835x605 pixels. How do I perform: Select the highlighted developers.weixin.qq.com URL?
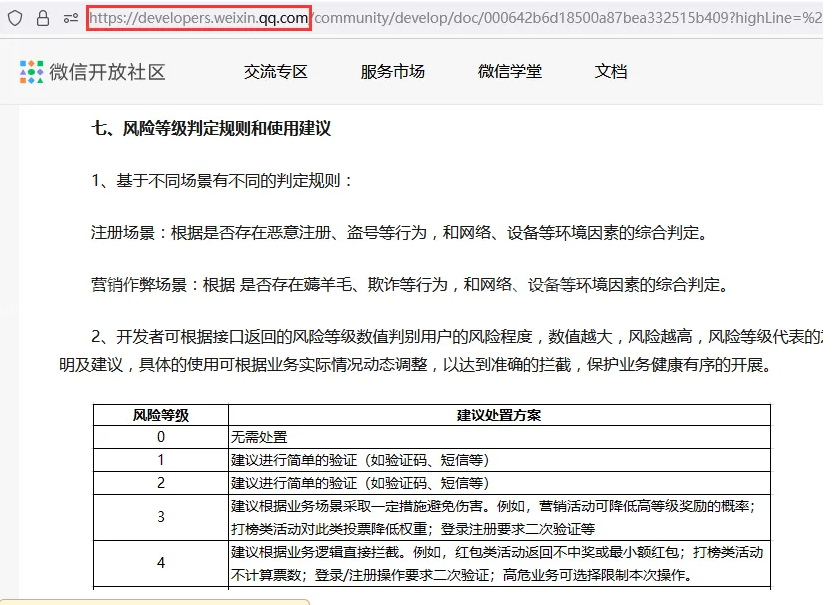199,17
